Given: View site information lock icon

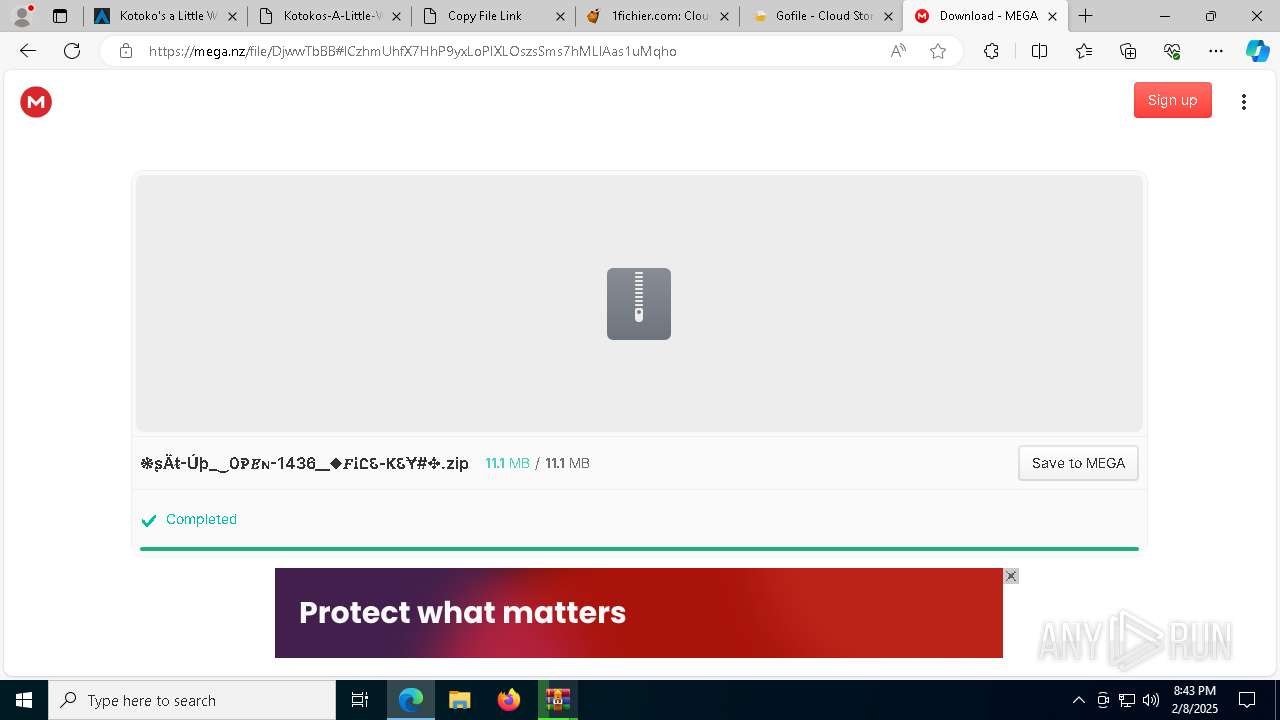Looking at the screenshot, I should [x=126, y=51].
